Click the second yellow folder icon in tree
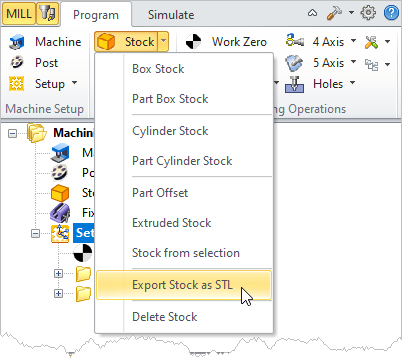Screen dimensions: 402x362 tap(83, 294)
